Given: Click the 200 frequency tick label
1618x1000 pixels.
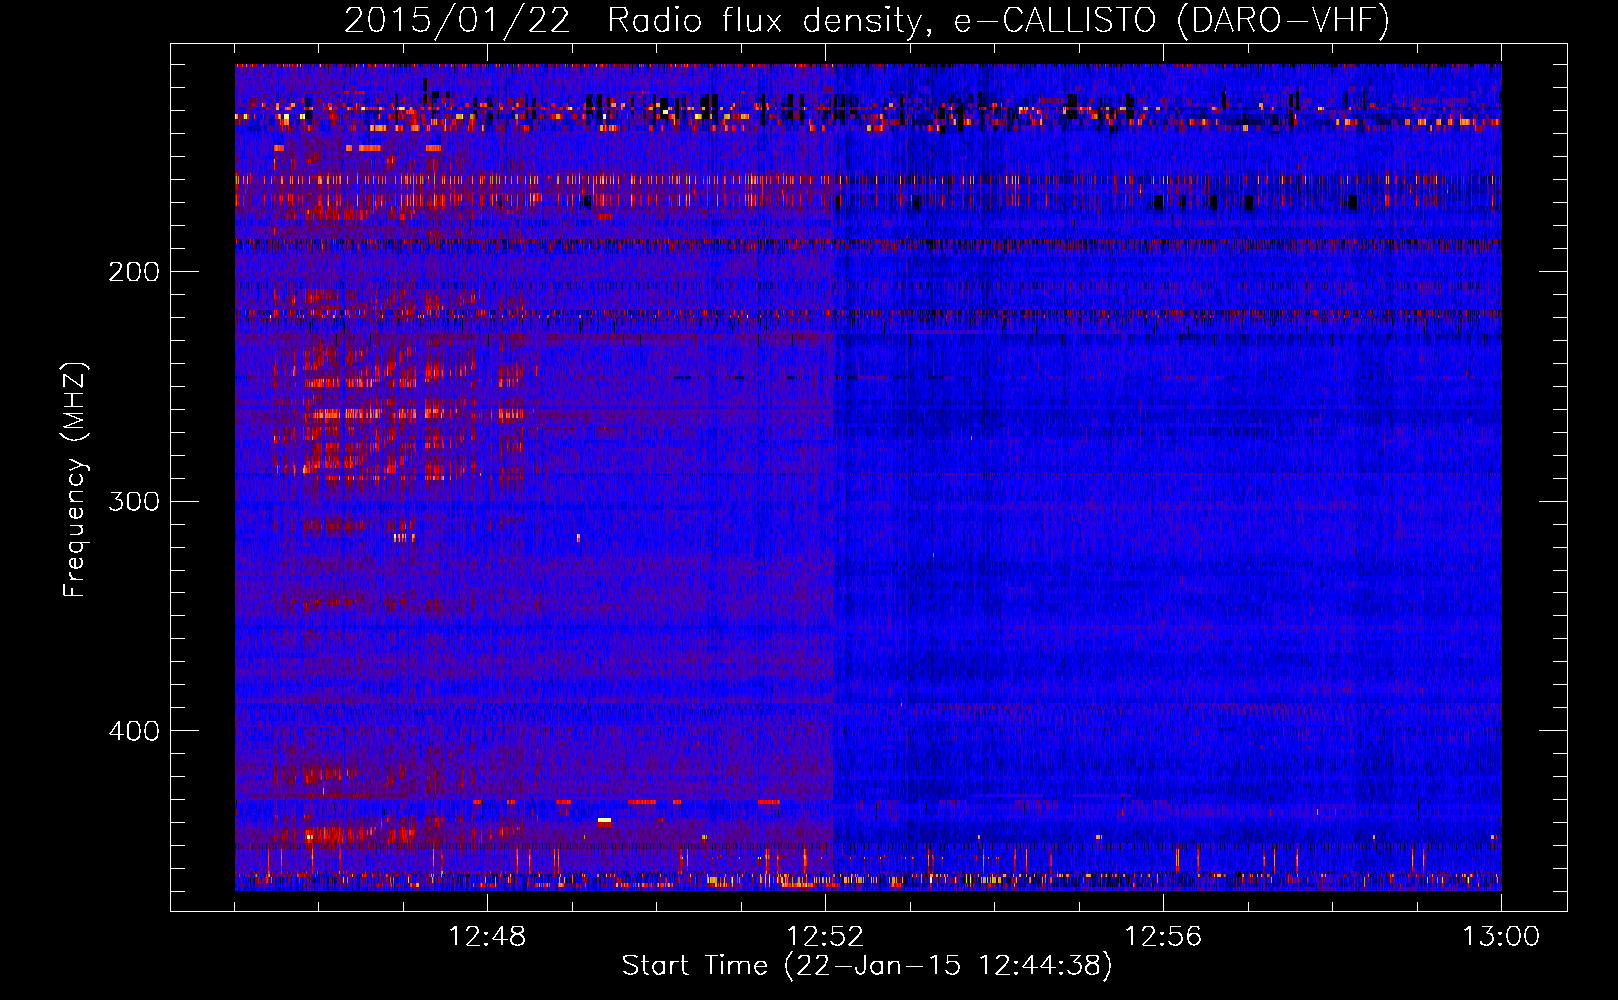Looking at the screenshot, I should click(134, 271).
